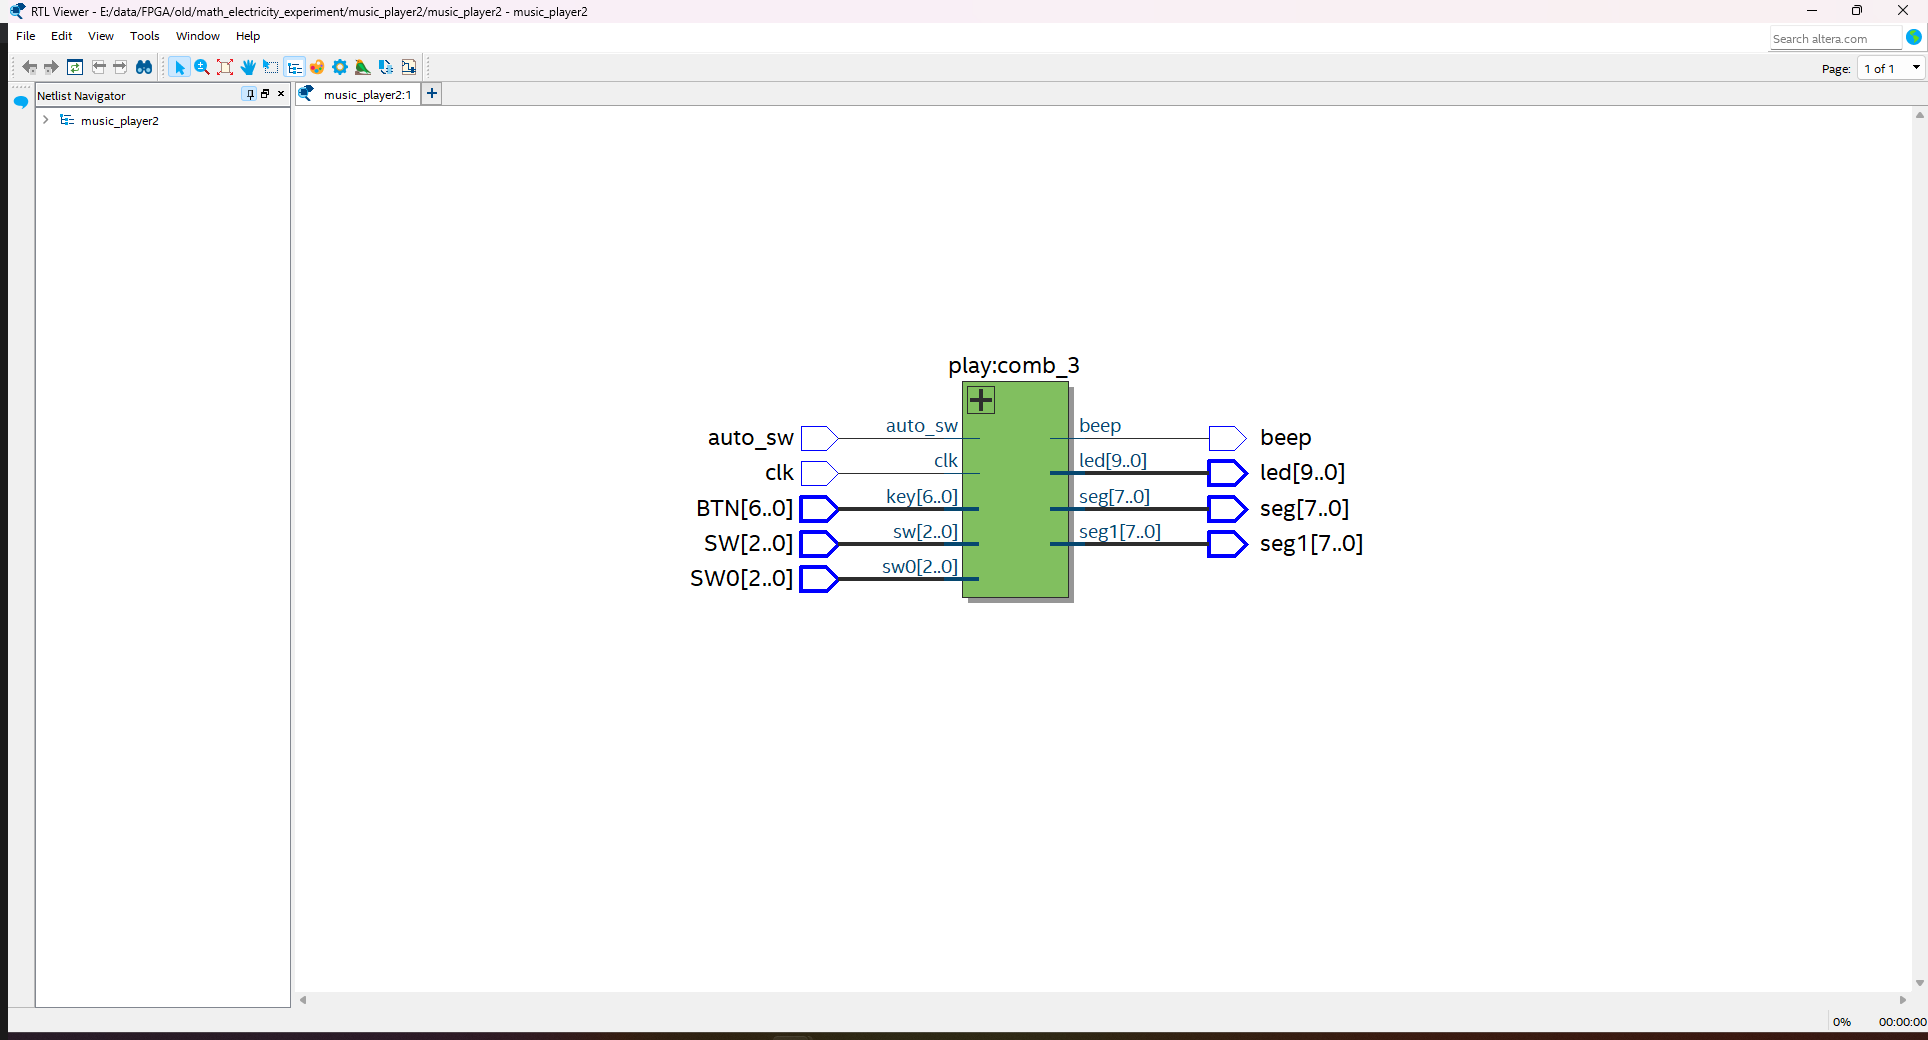Select music_player2 in Netlist Navigator
Image resolution: width=1928 pixels, height=1040 pixels.
tap(119, 121)
